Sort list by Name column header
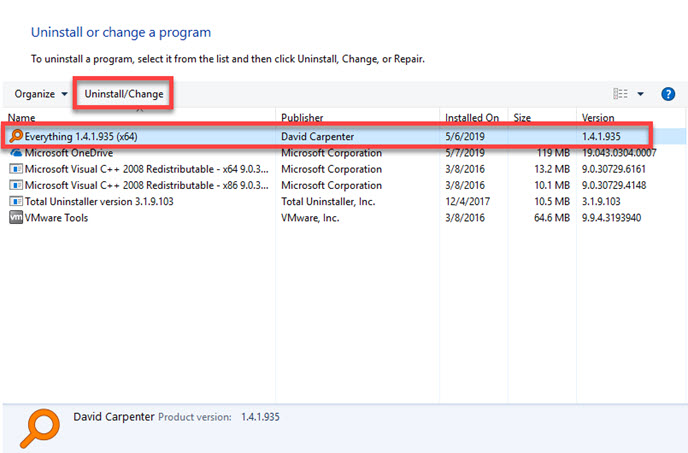This screenshot has width=688, height=453. 22,118
